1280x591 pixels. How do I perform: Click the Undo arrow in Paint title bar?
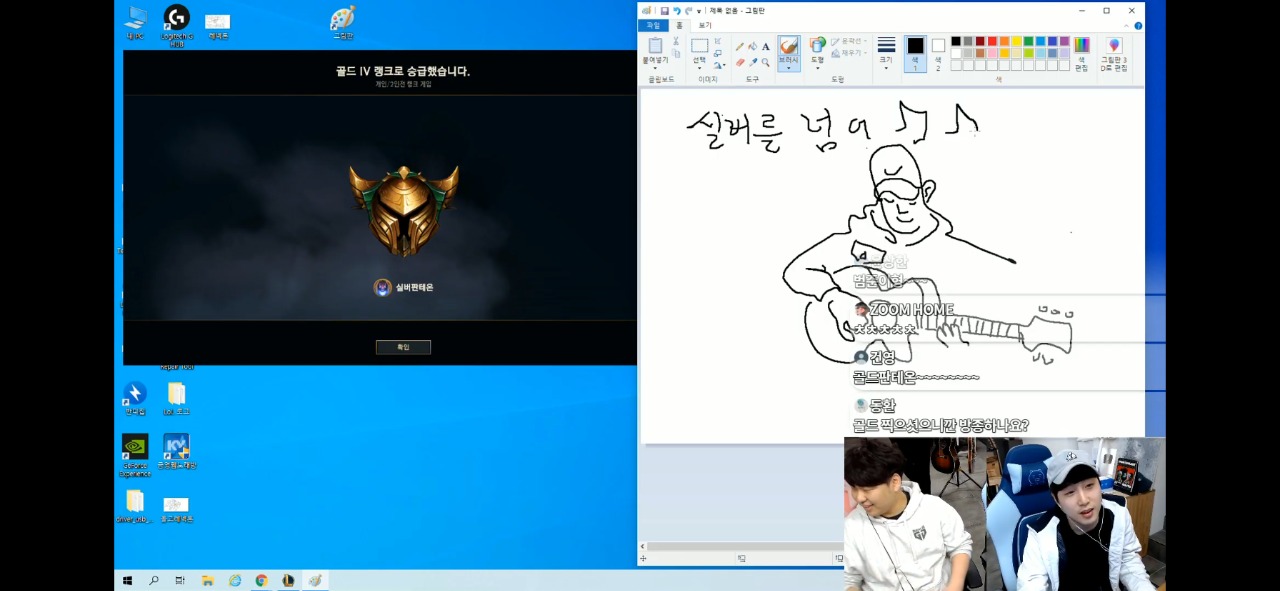[x=677, y=11]
